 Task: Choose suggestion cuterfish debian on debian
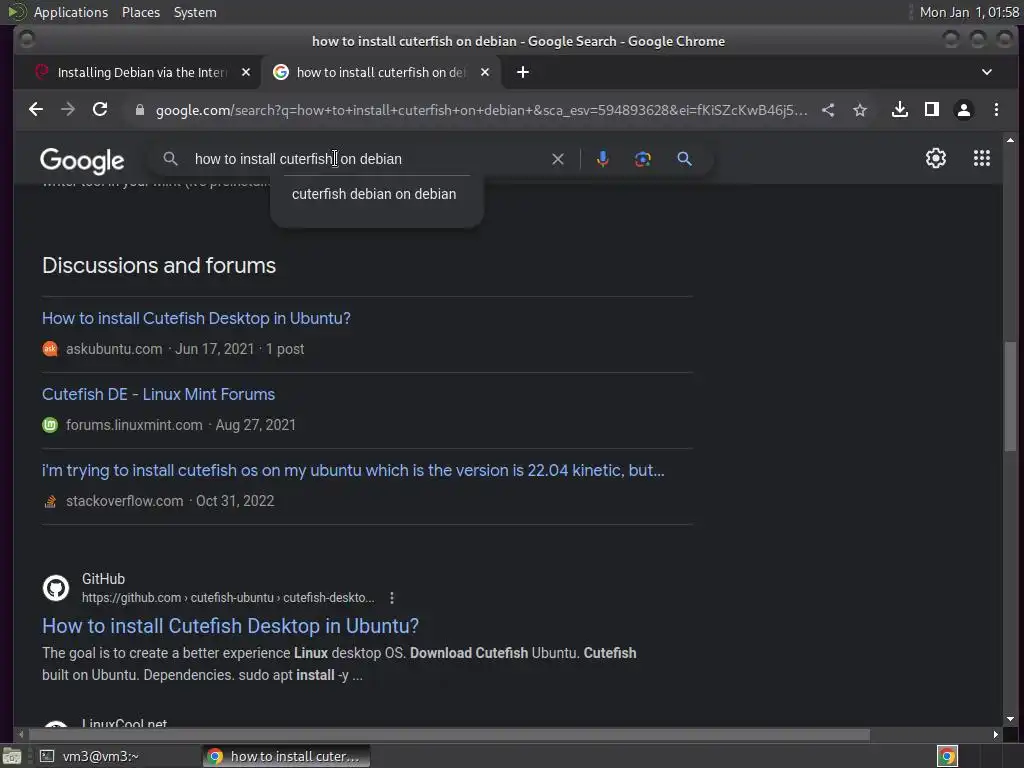[374, 194]
